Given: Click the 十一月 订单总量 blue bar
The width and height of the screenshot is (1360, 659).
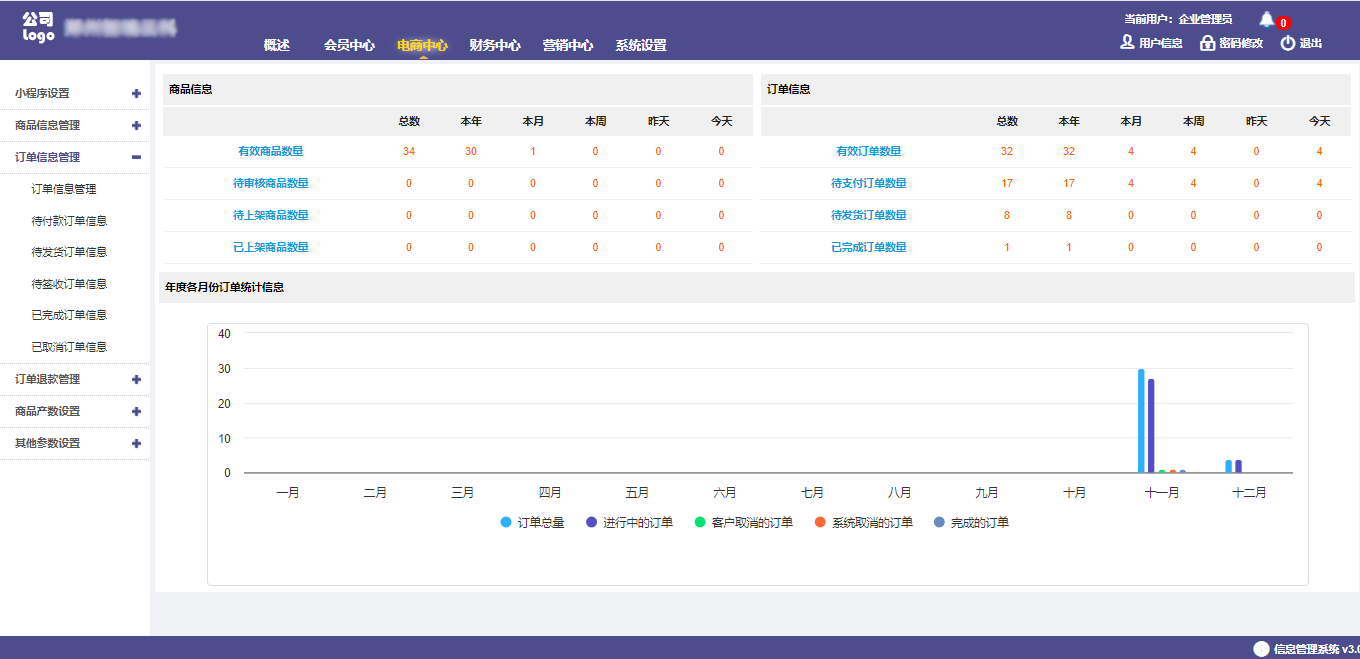Looking at the screenshot, I should (x=1141, y=420).
